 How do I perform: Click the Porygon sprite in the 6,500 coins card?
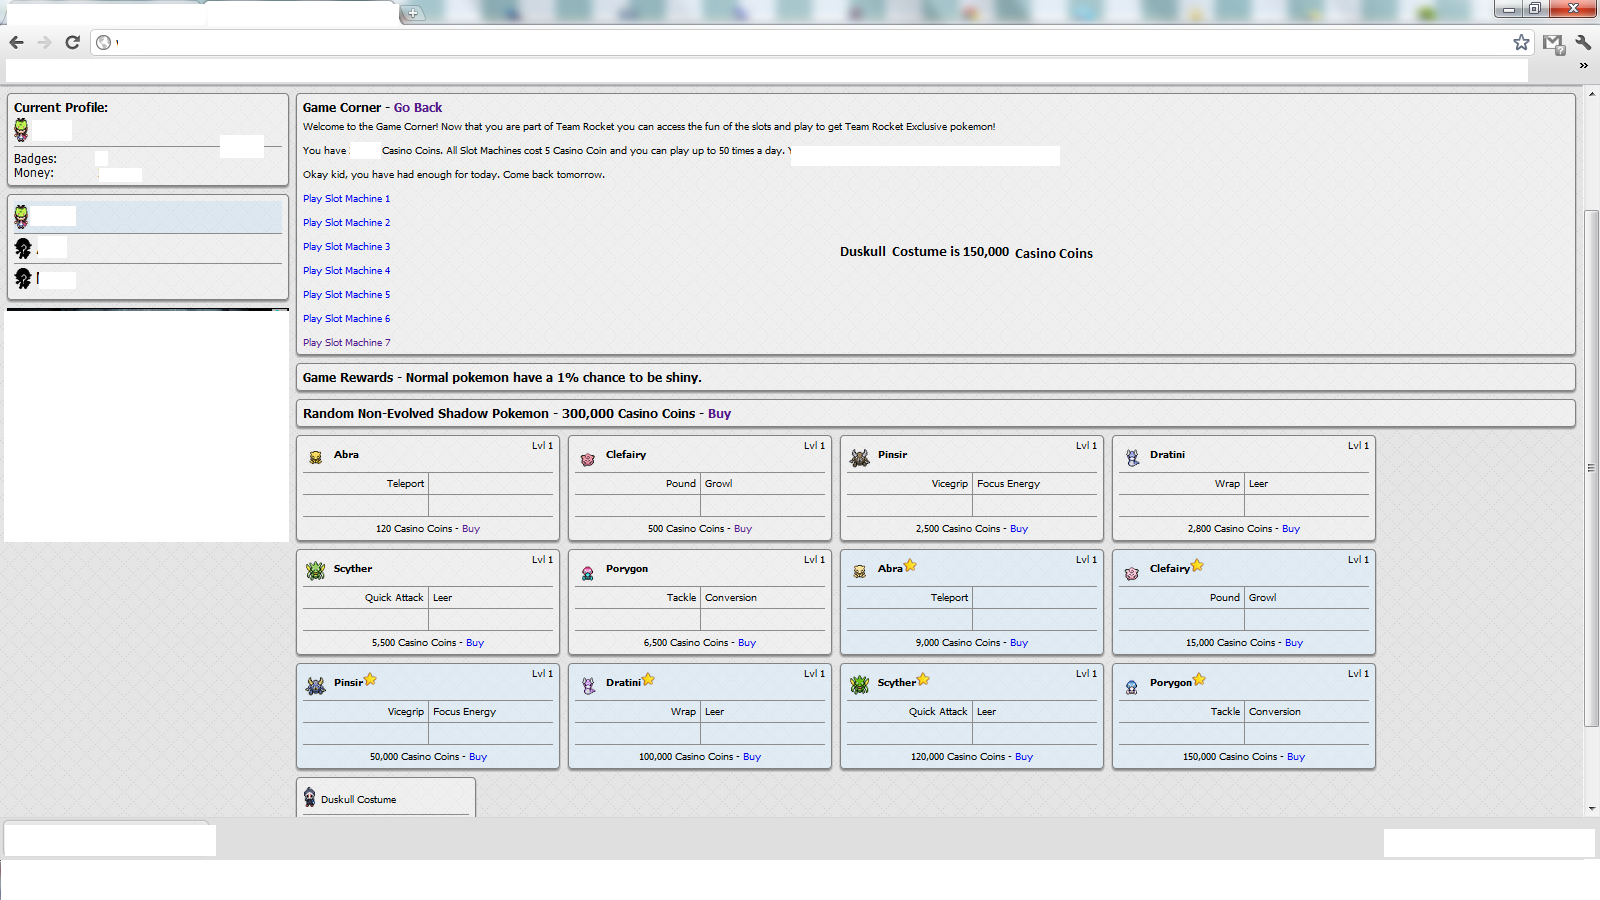point(587,573)
